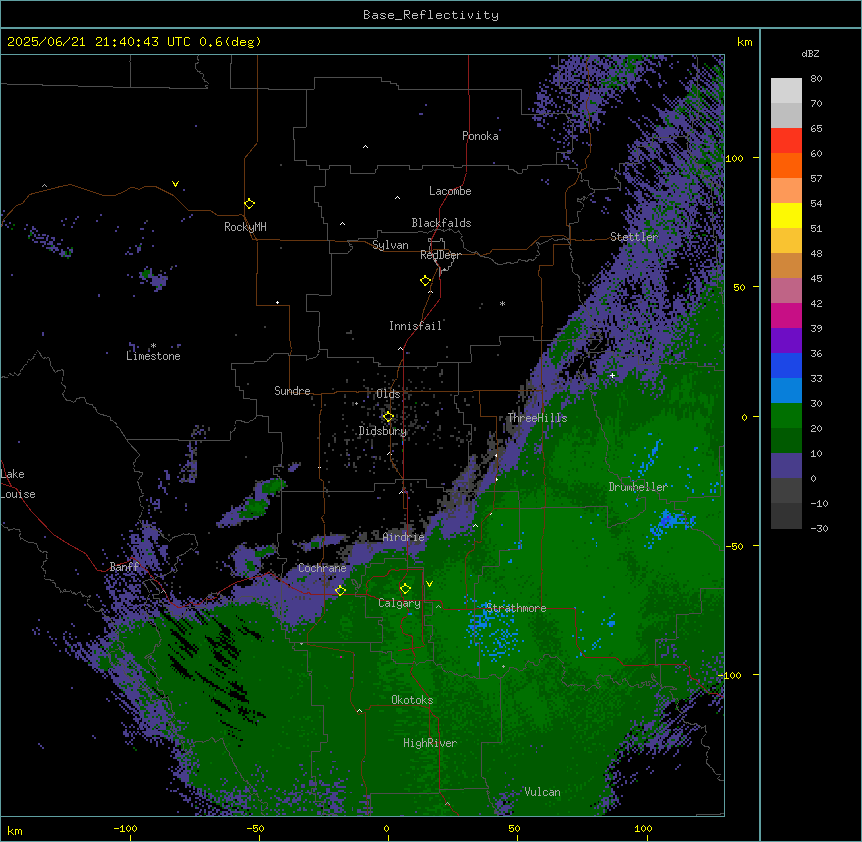Click the -100 tick label on bottom axis
Viewport: 862px width, 842px height.
click(x=126, y=828)
